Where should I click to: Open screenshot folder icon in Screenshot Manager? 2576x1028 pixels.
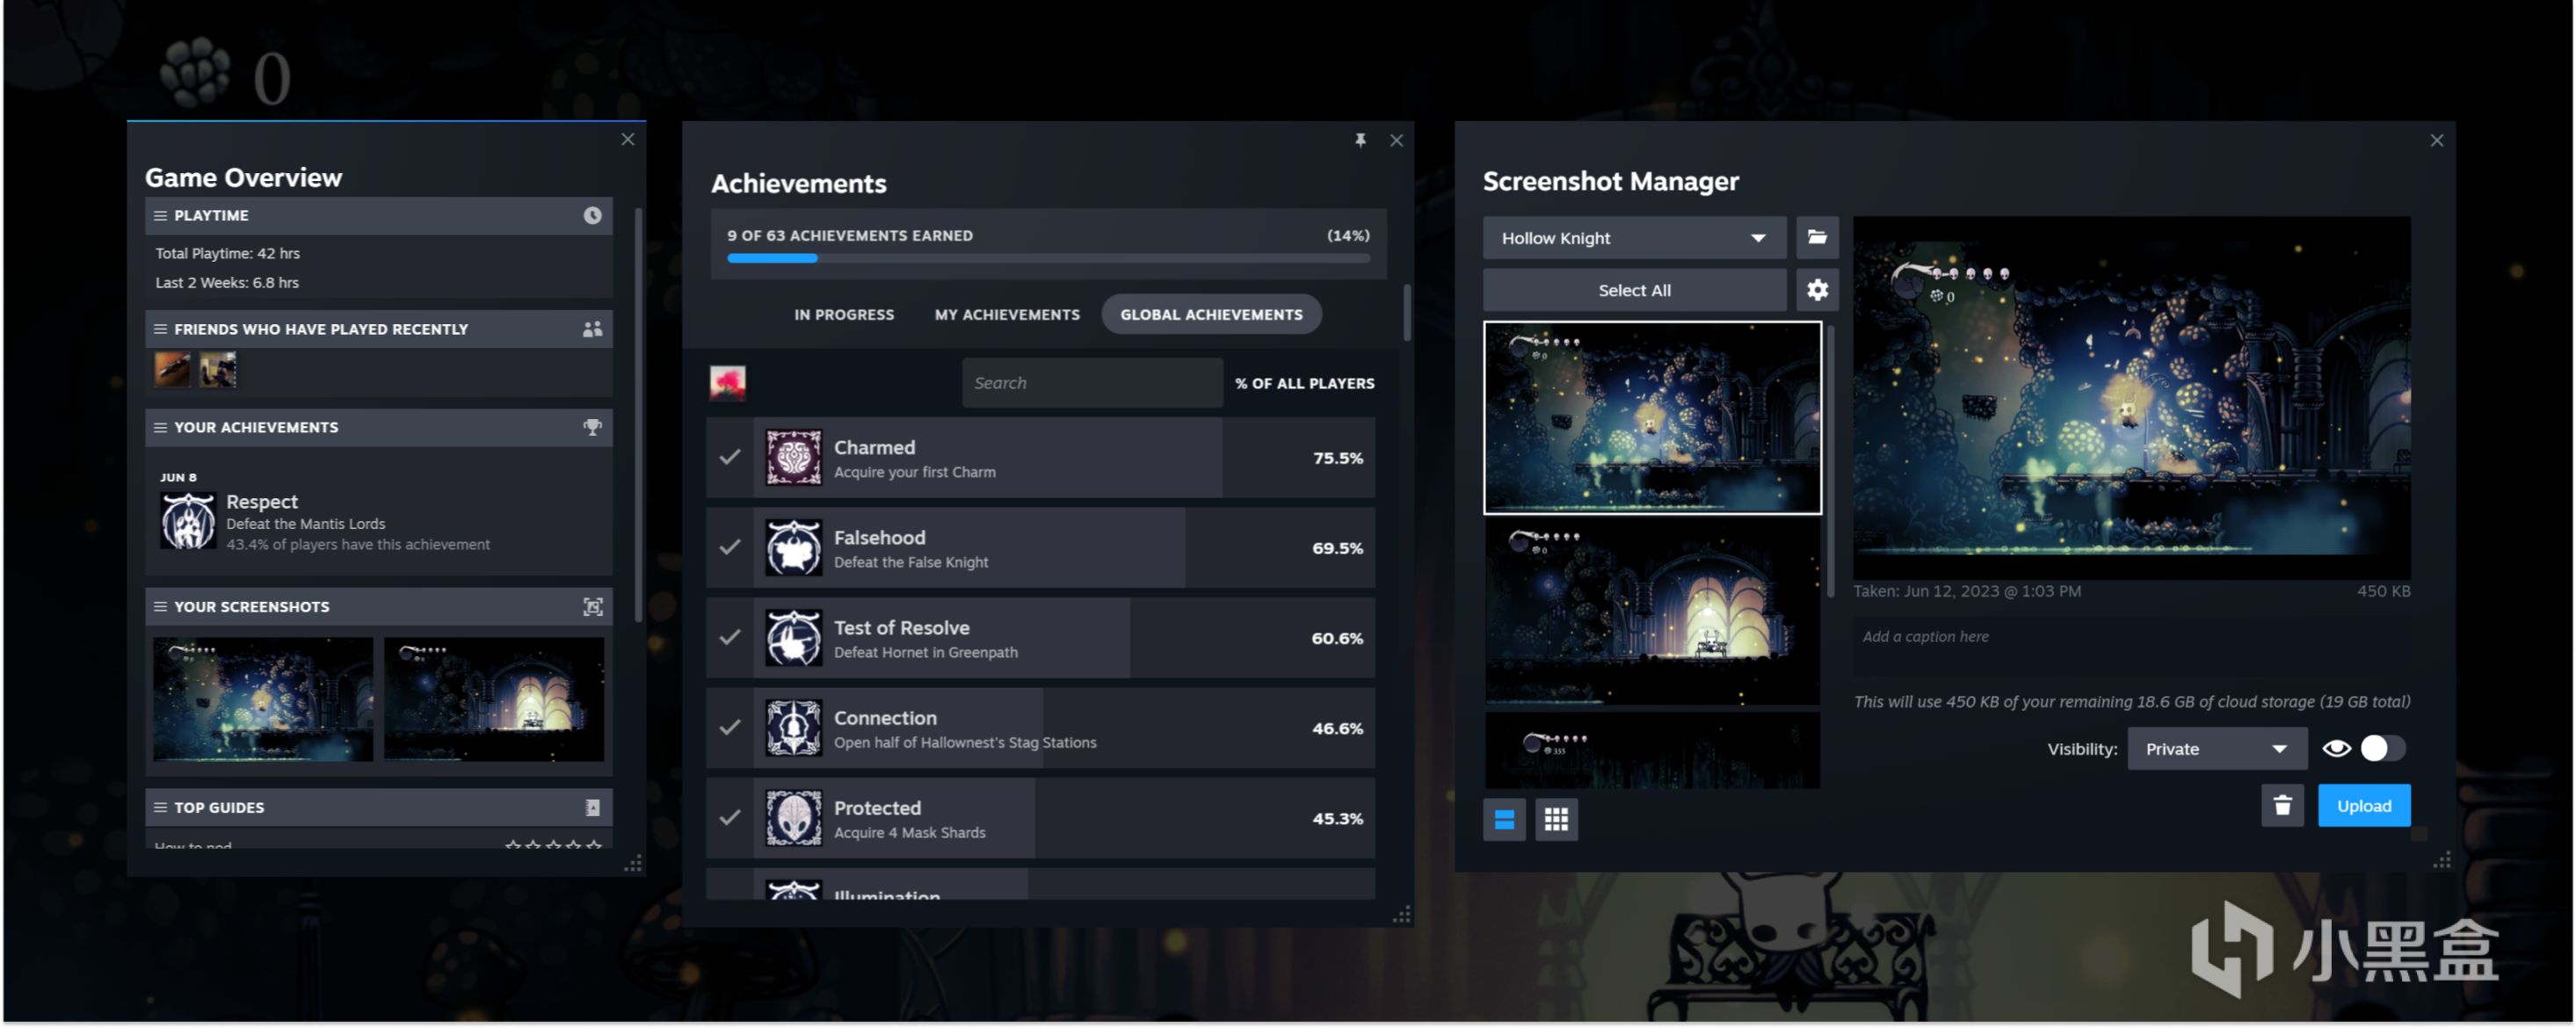tap(1817, 238)
